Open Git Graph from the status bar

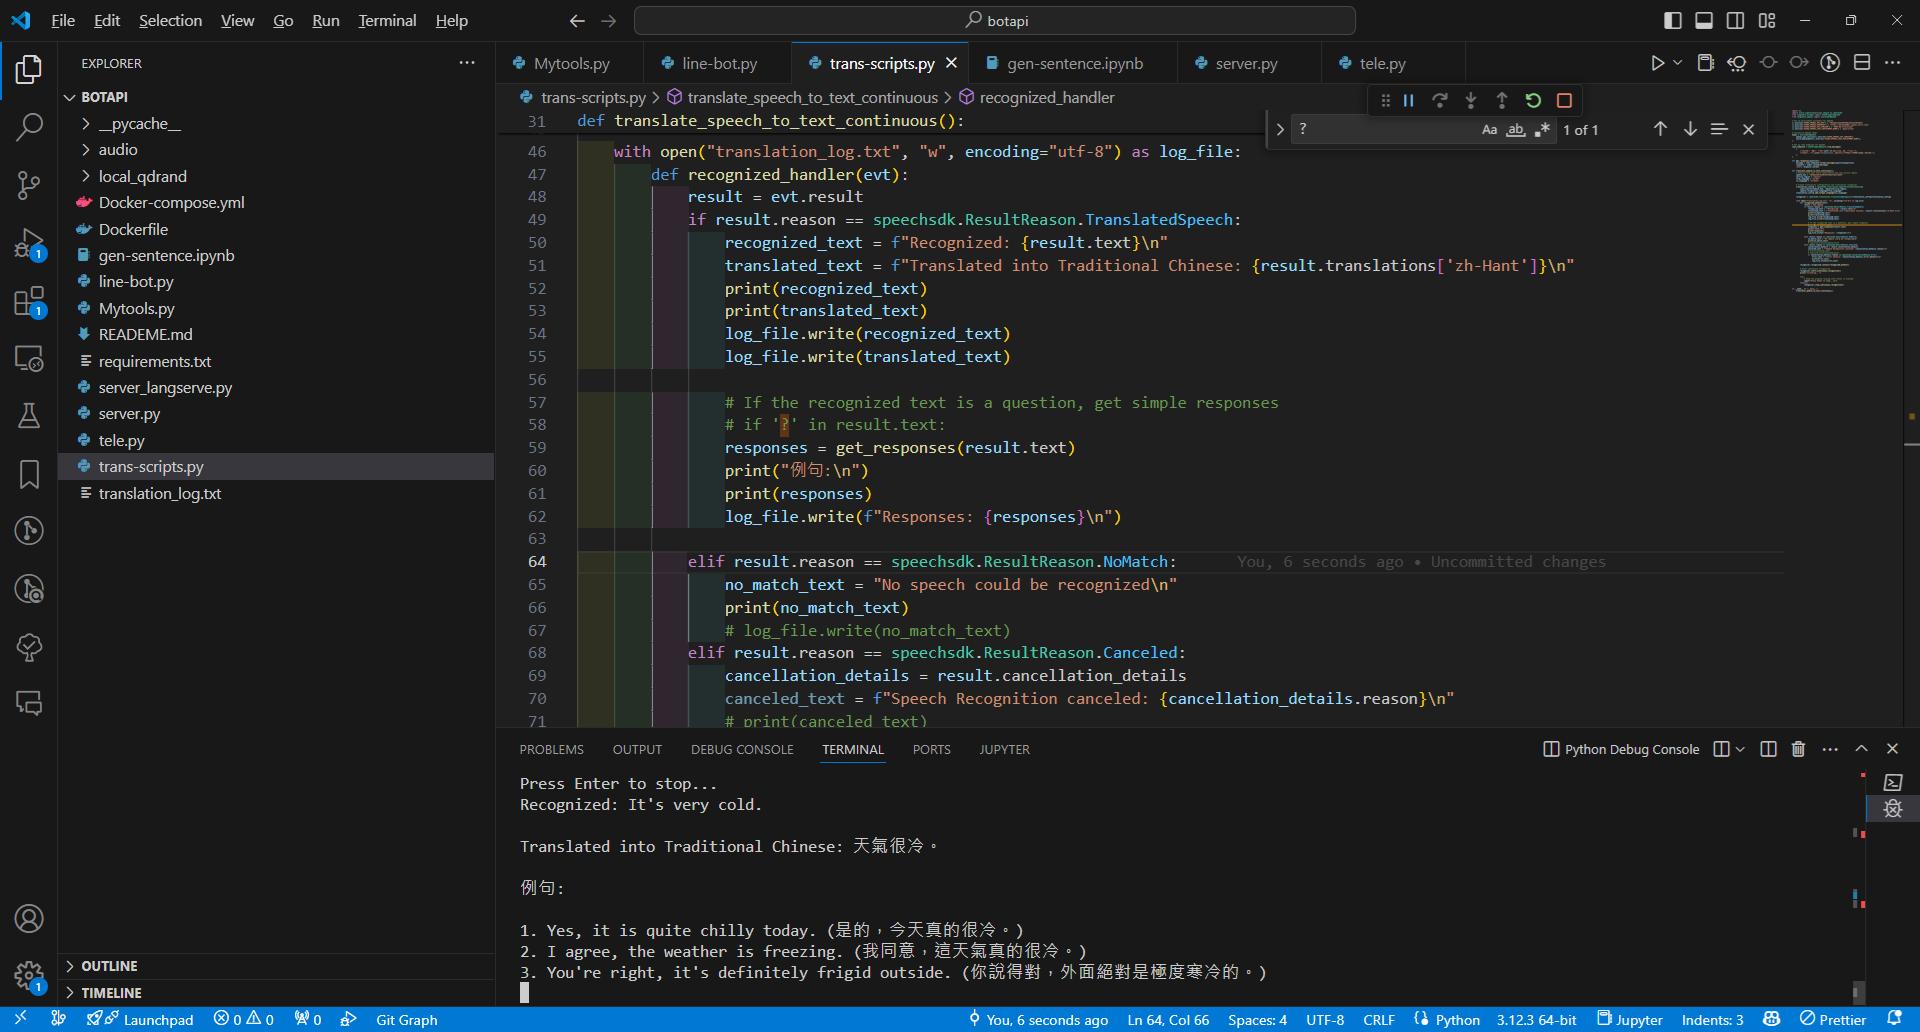tap(405, 1019)
